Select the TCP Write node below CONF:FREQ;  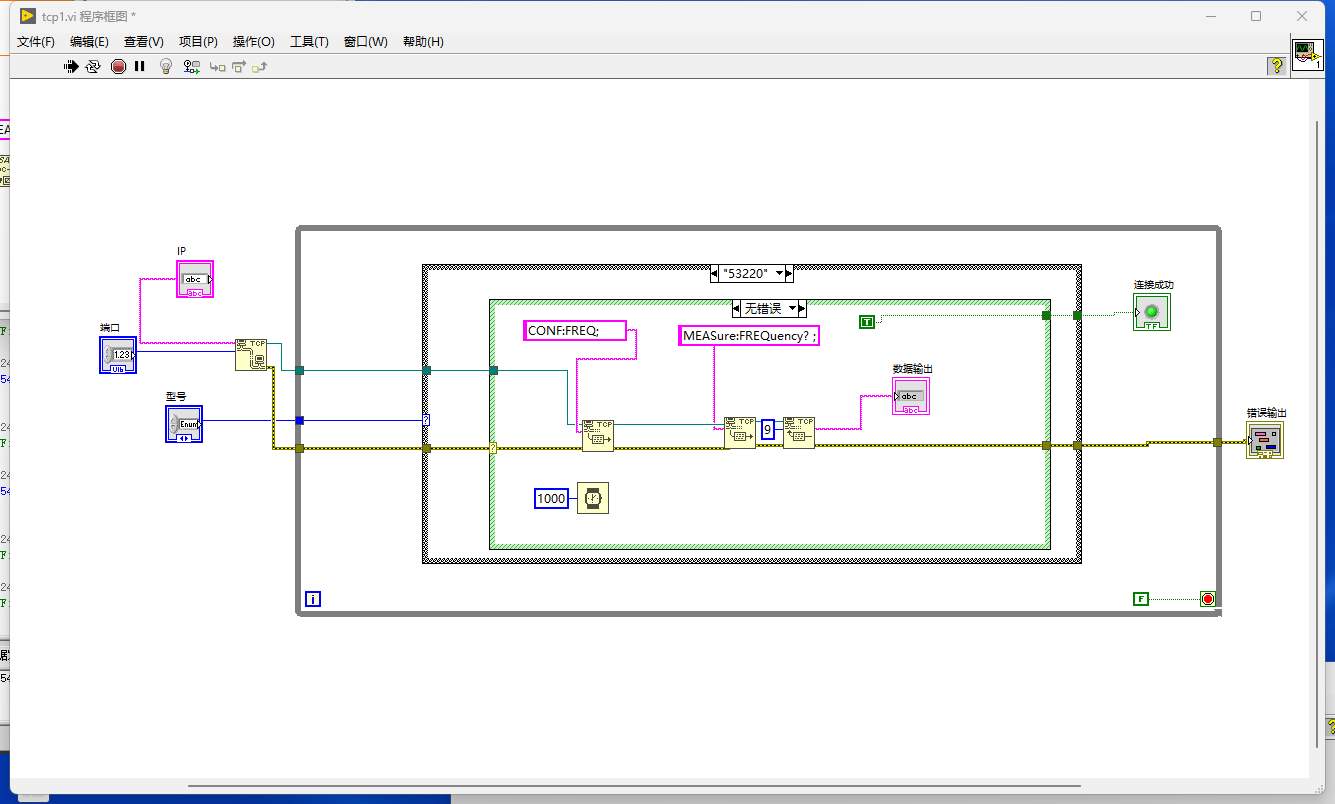pos(598,435)
